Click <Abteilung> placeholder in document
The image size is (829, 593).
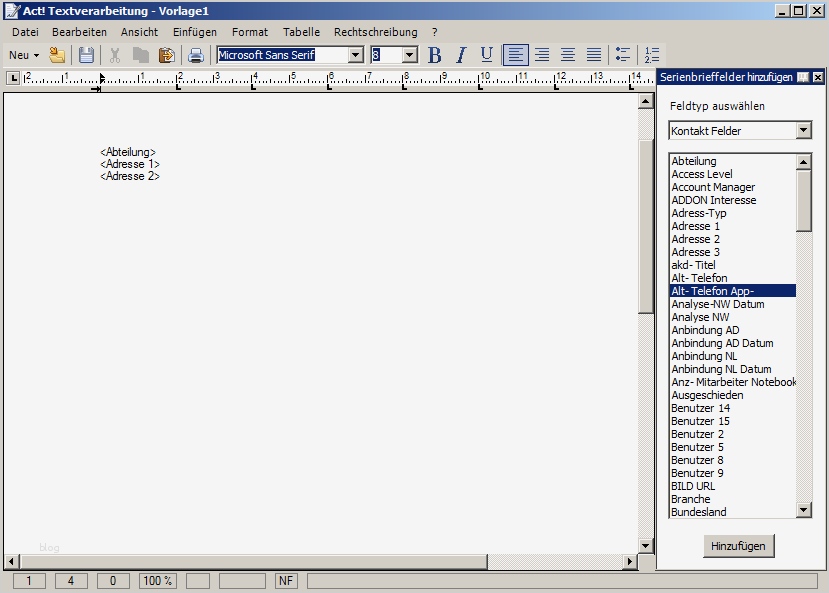pyautogui.click(x=128, y=152)
